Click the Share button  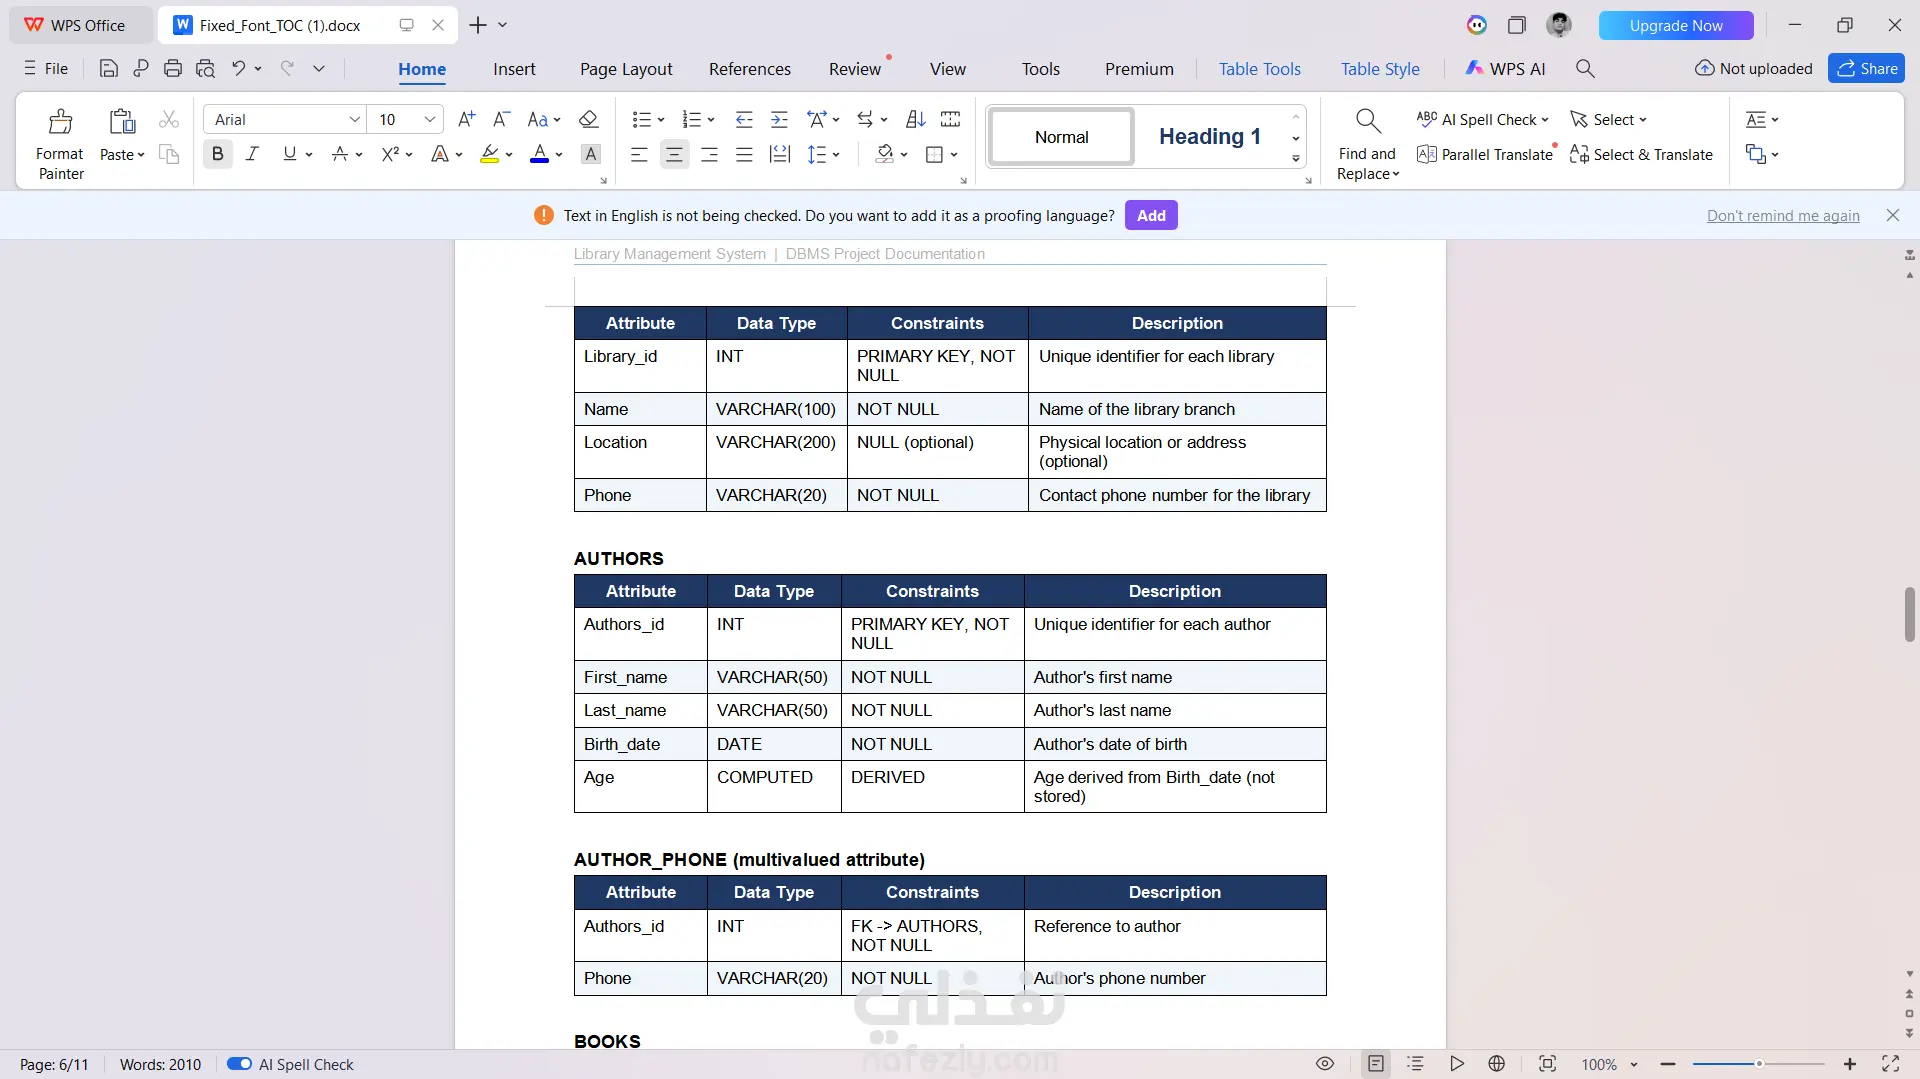(1866, 68)
